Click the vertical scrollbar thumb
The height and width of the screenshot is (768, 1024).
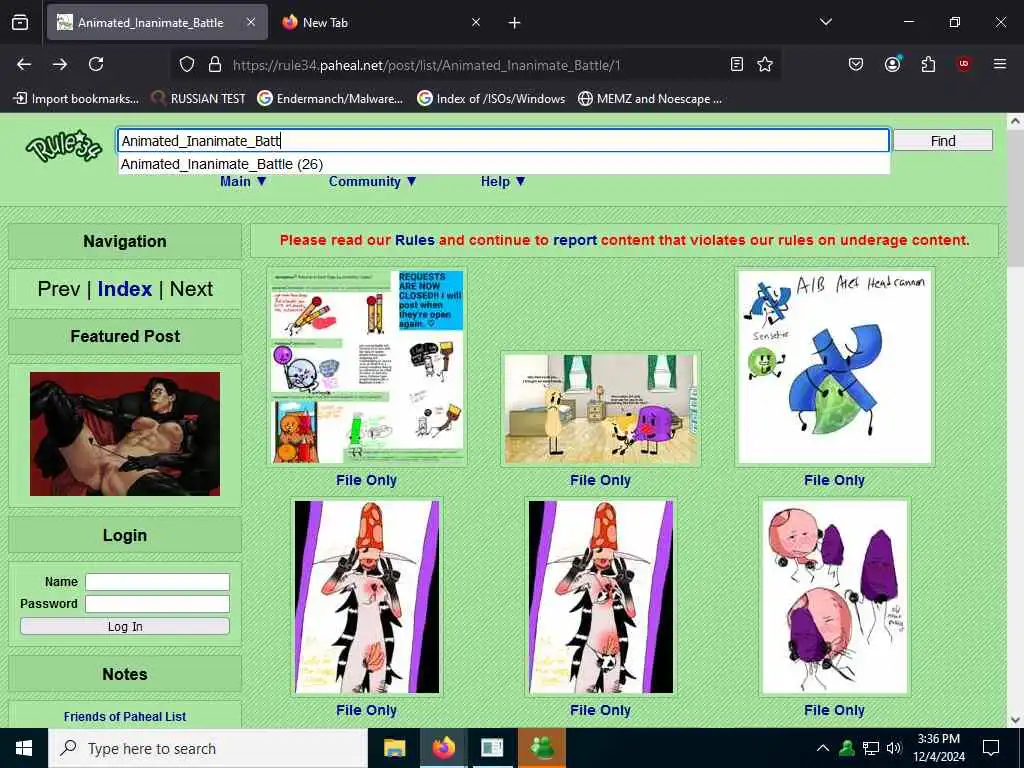click(1015, 197)
